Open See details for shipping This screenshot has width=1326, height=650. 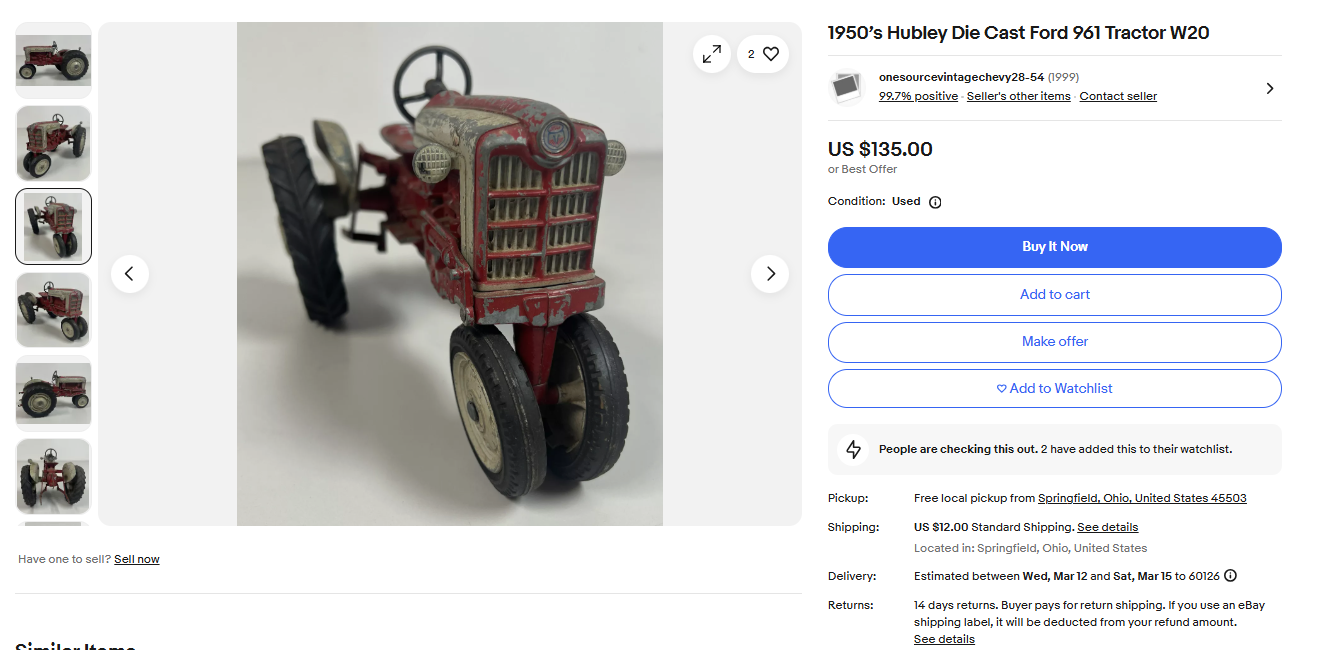coord(1107,527)
